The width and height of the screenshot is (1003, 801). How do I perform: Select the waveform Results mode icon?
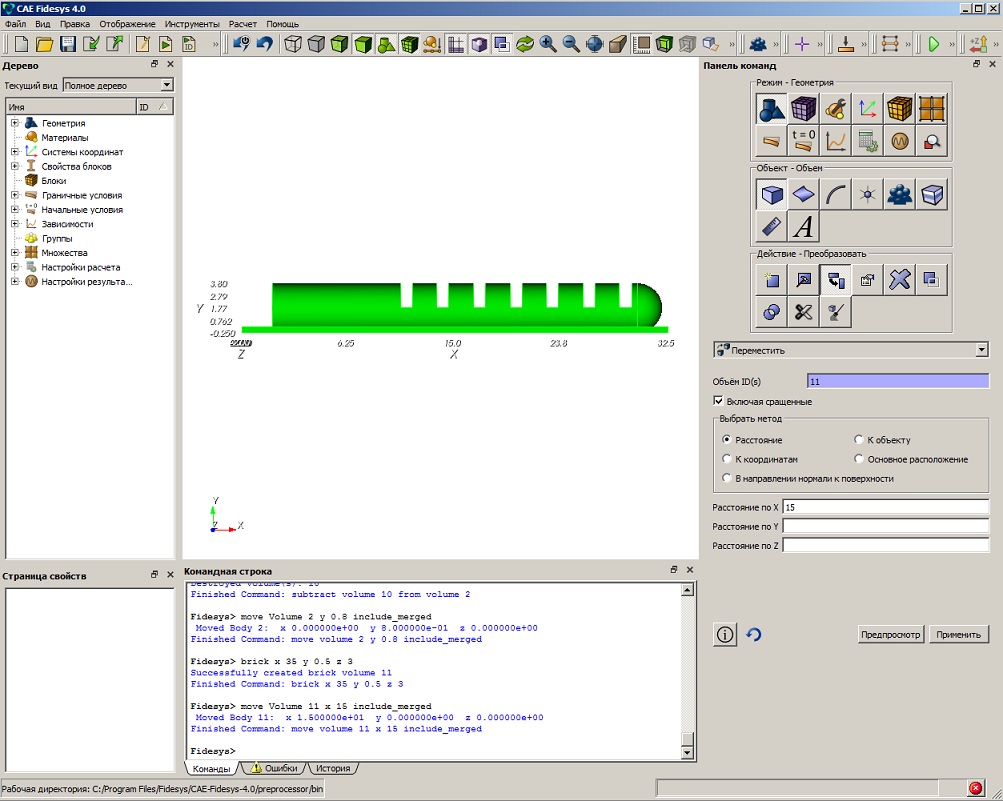899,141
